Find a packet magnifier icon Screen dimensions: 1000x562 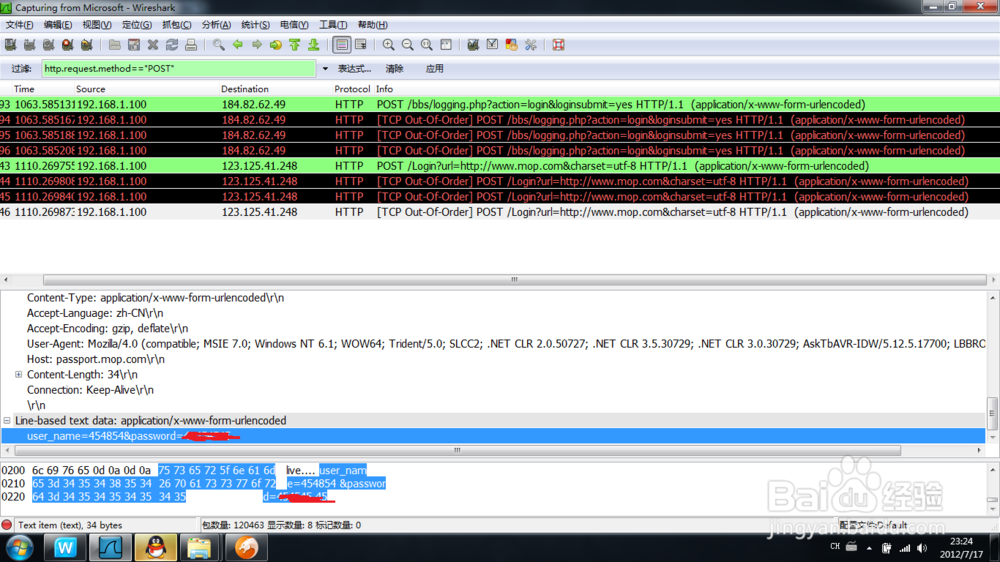point(218,45)
